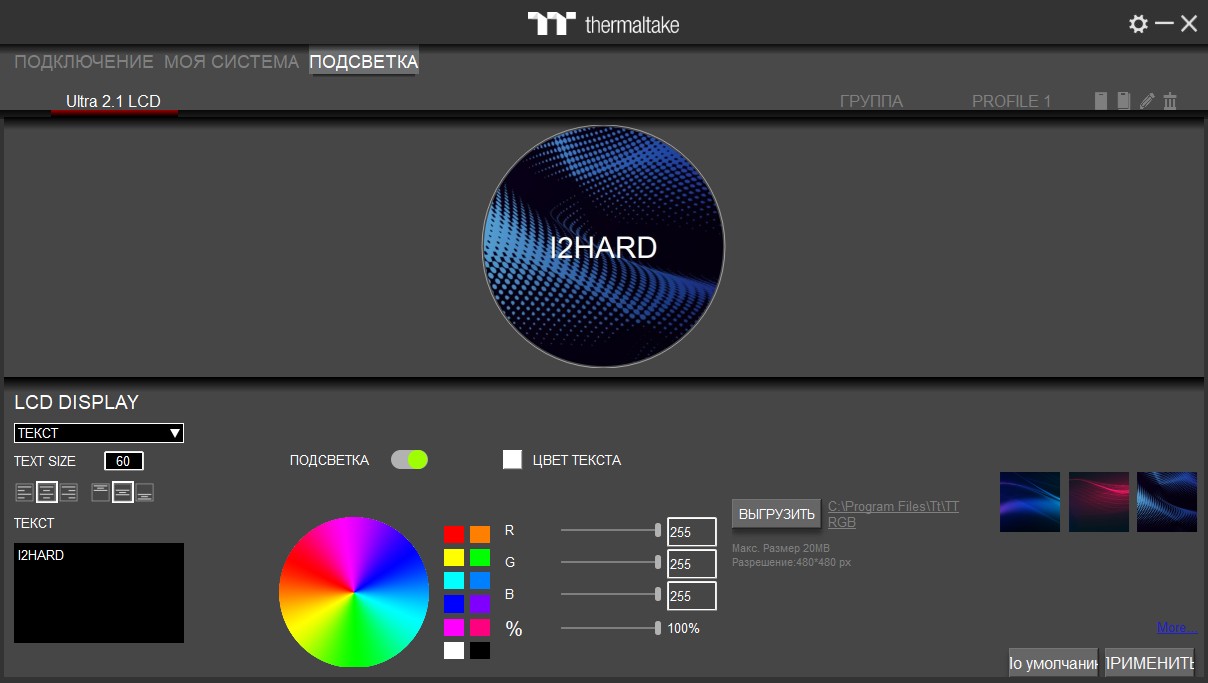Image resolution: width=1208 pixels, height=683 pixels.
Task: Pick the light blue preset swatch
Action: click(x=480, y=580)
